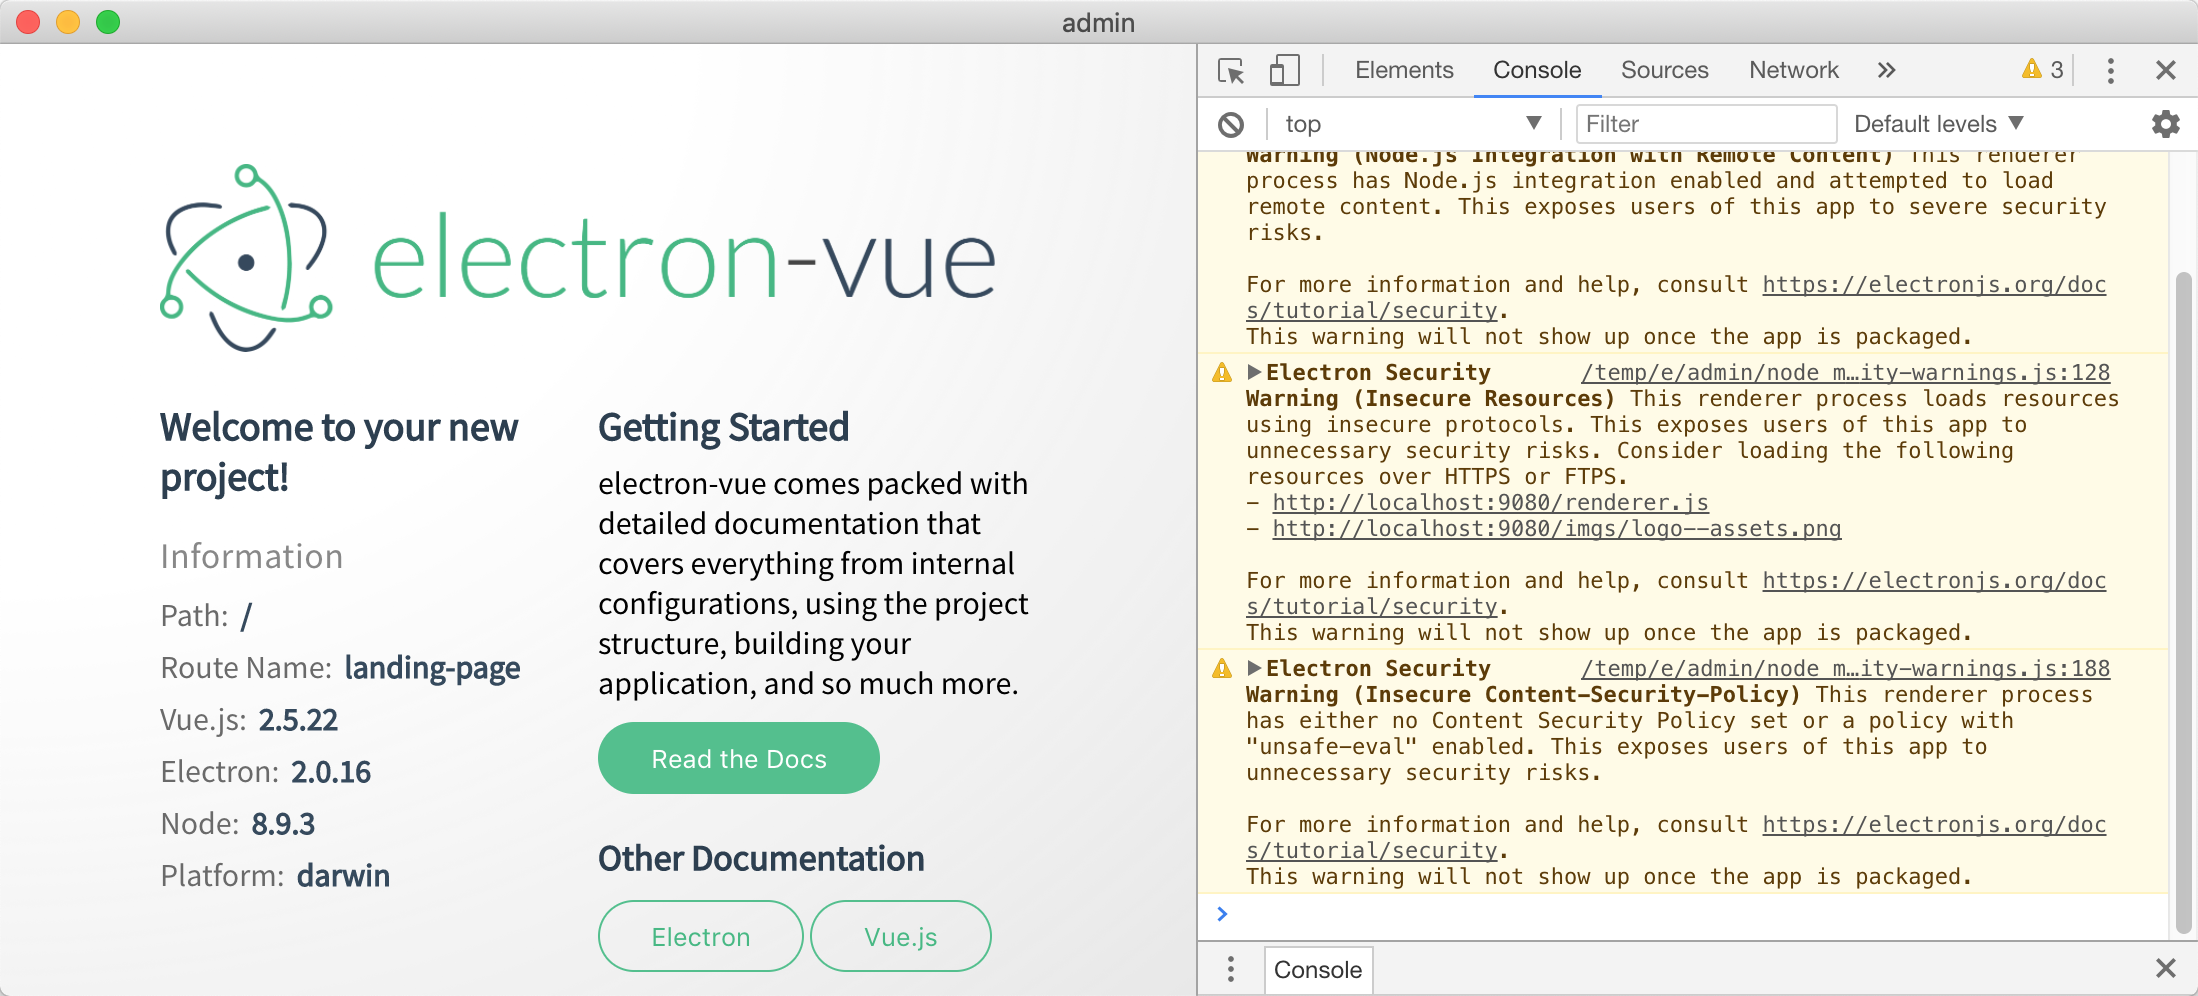
Task: Expand the Insecure Resources warning triangle
Action: 1254,372
